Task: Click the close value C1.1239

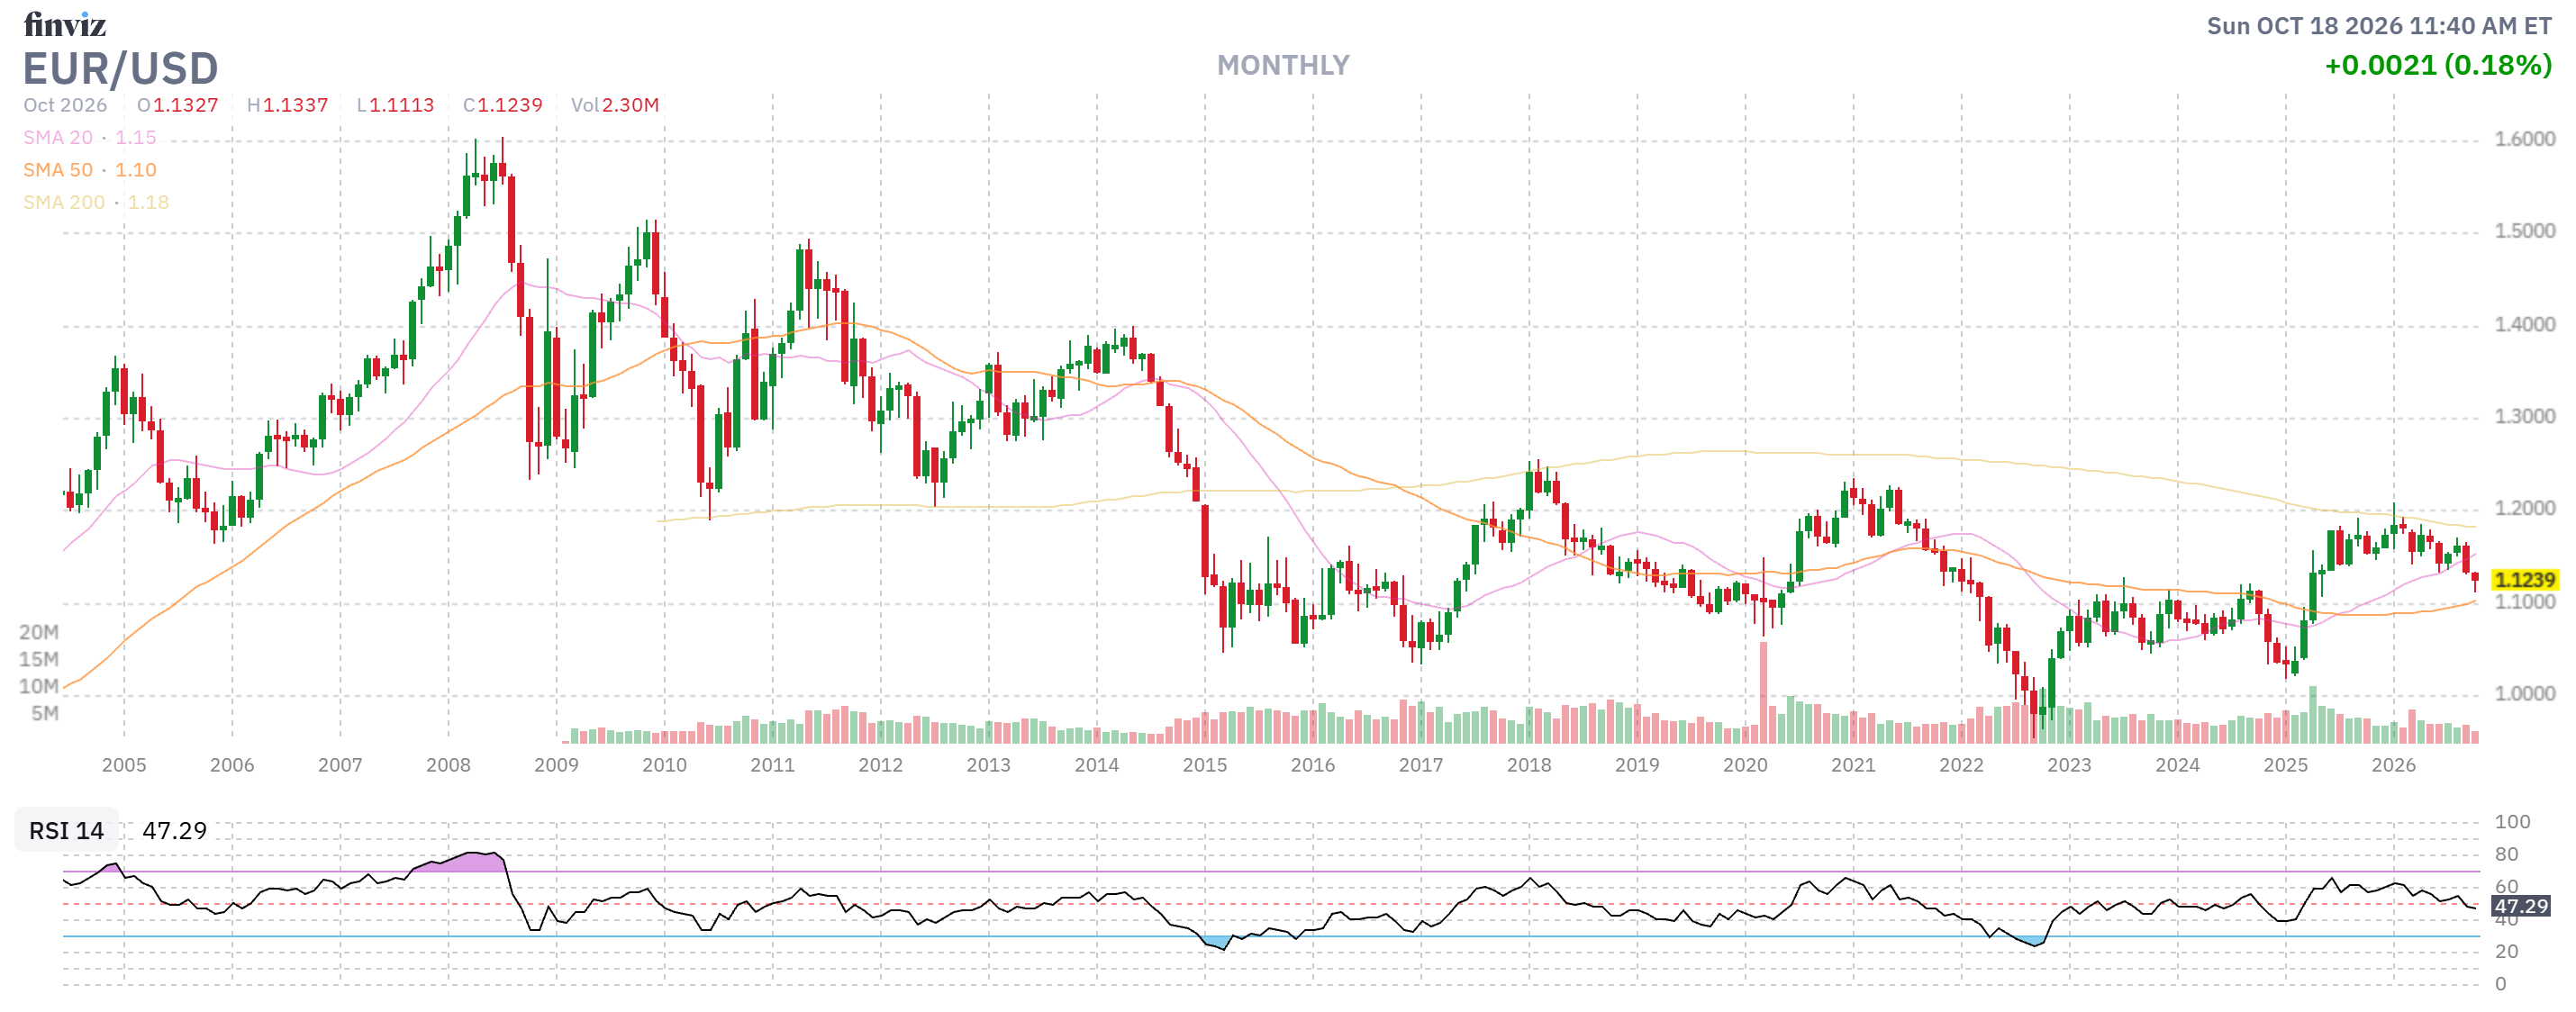Action: [x=503, y=105]
